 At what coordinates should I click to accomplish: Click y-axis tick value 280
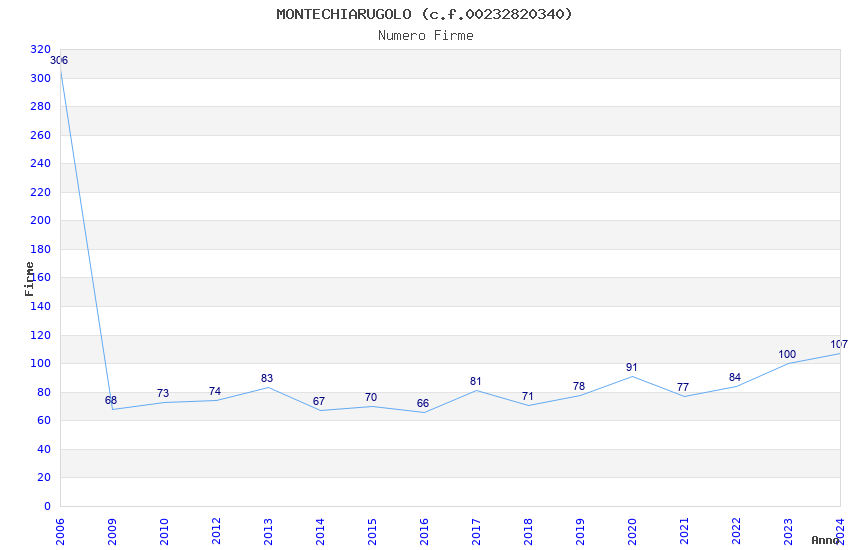point(41,106)
